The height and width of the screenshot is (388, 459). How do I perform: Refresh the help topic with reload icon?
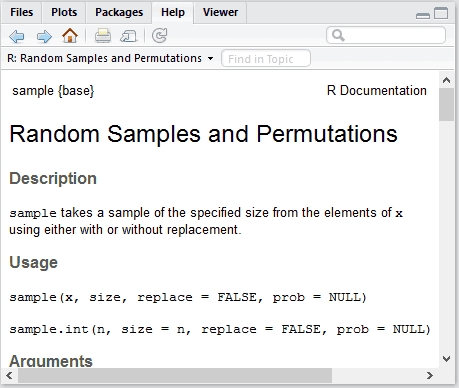coord(159,36)
